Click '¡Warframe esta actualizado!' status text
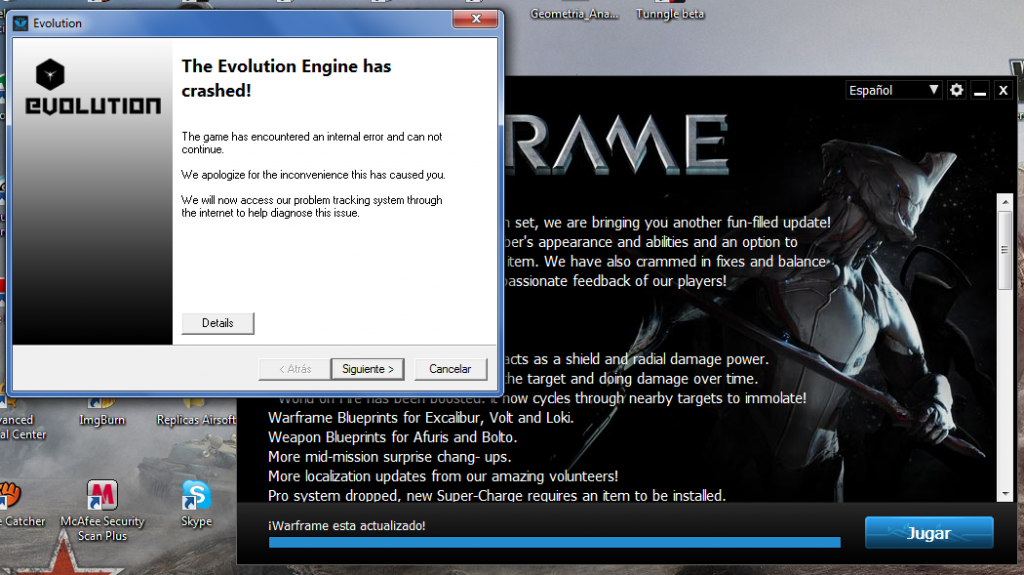Image resolution: width=1024 pixels, height=575 pixels. click(346, 525)
